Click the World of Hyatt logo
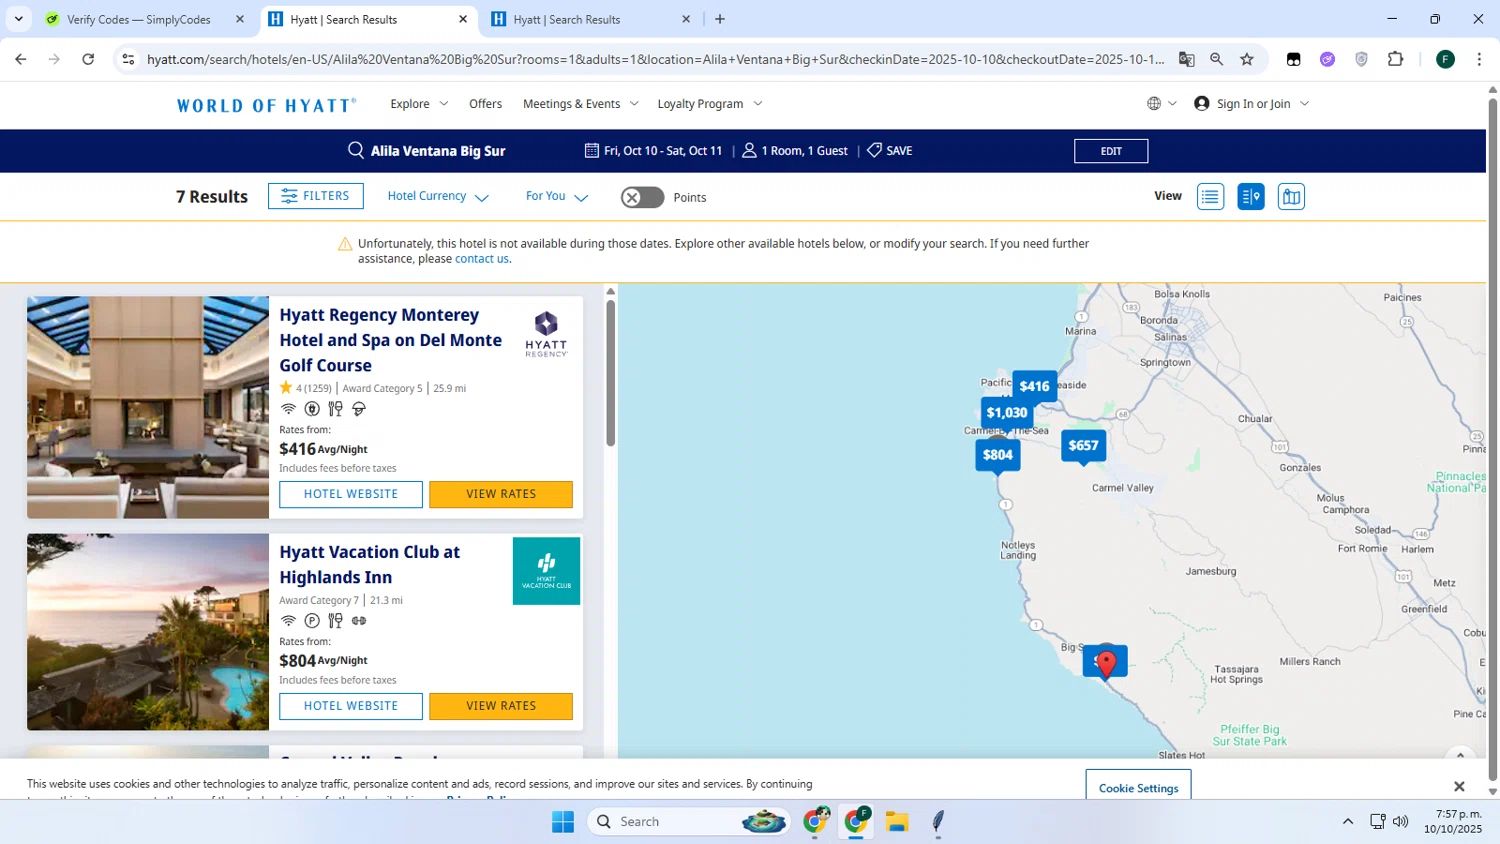Screen dimensions: 1500x844 [266, 105]
